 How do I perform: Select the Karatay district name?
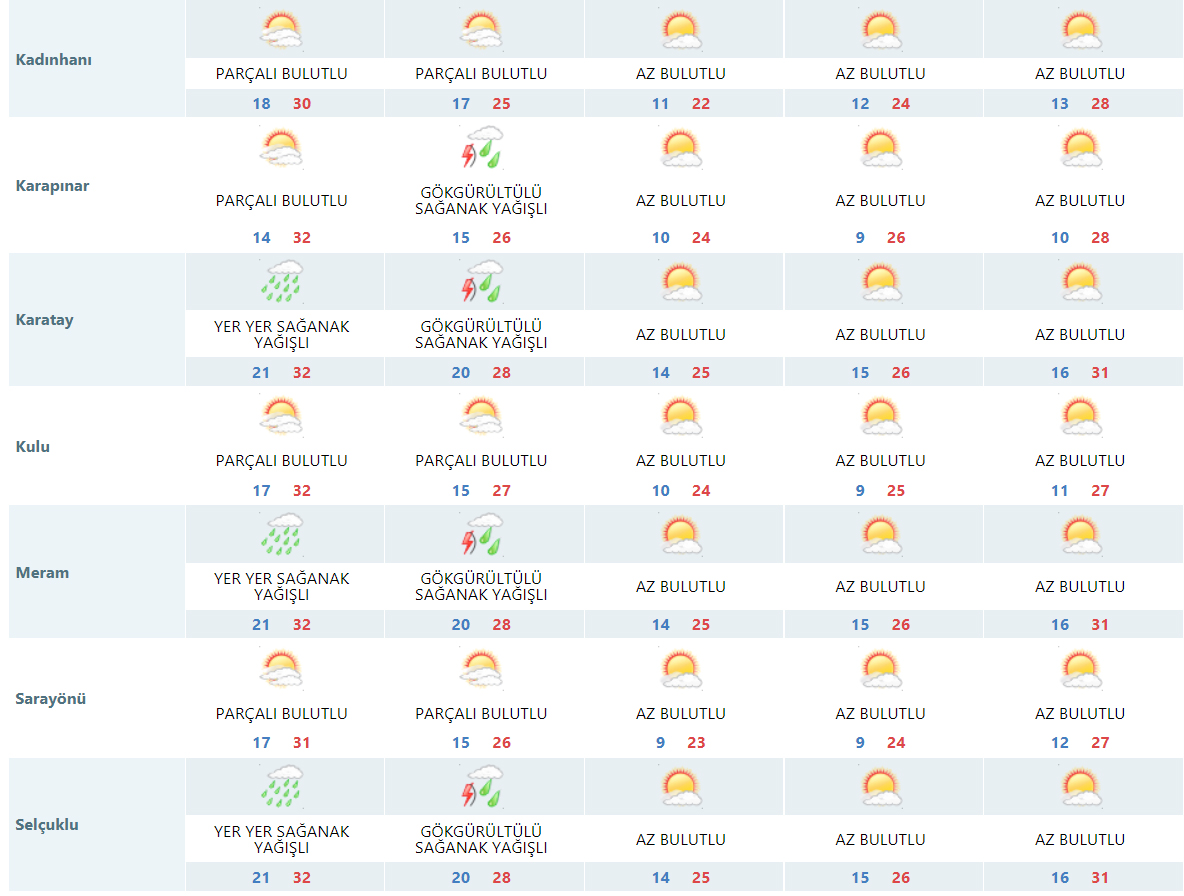(44, 320)
